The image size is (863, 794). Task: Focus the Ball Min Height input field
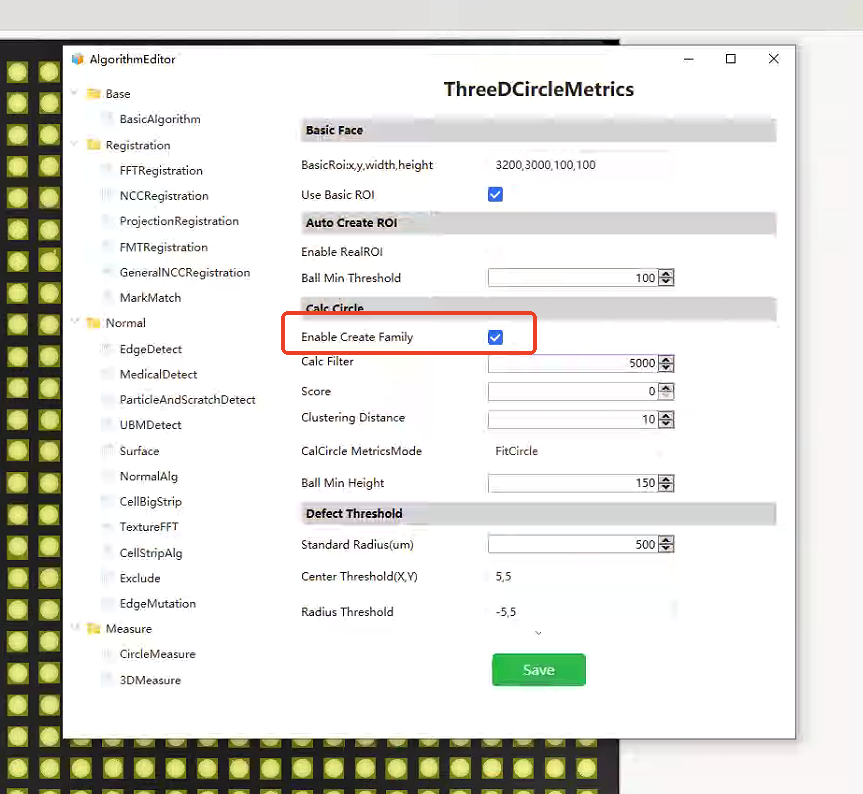click(573, 483)
